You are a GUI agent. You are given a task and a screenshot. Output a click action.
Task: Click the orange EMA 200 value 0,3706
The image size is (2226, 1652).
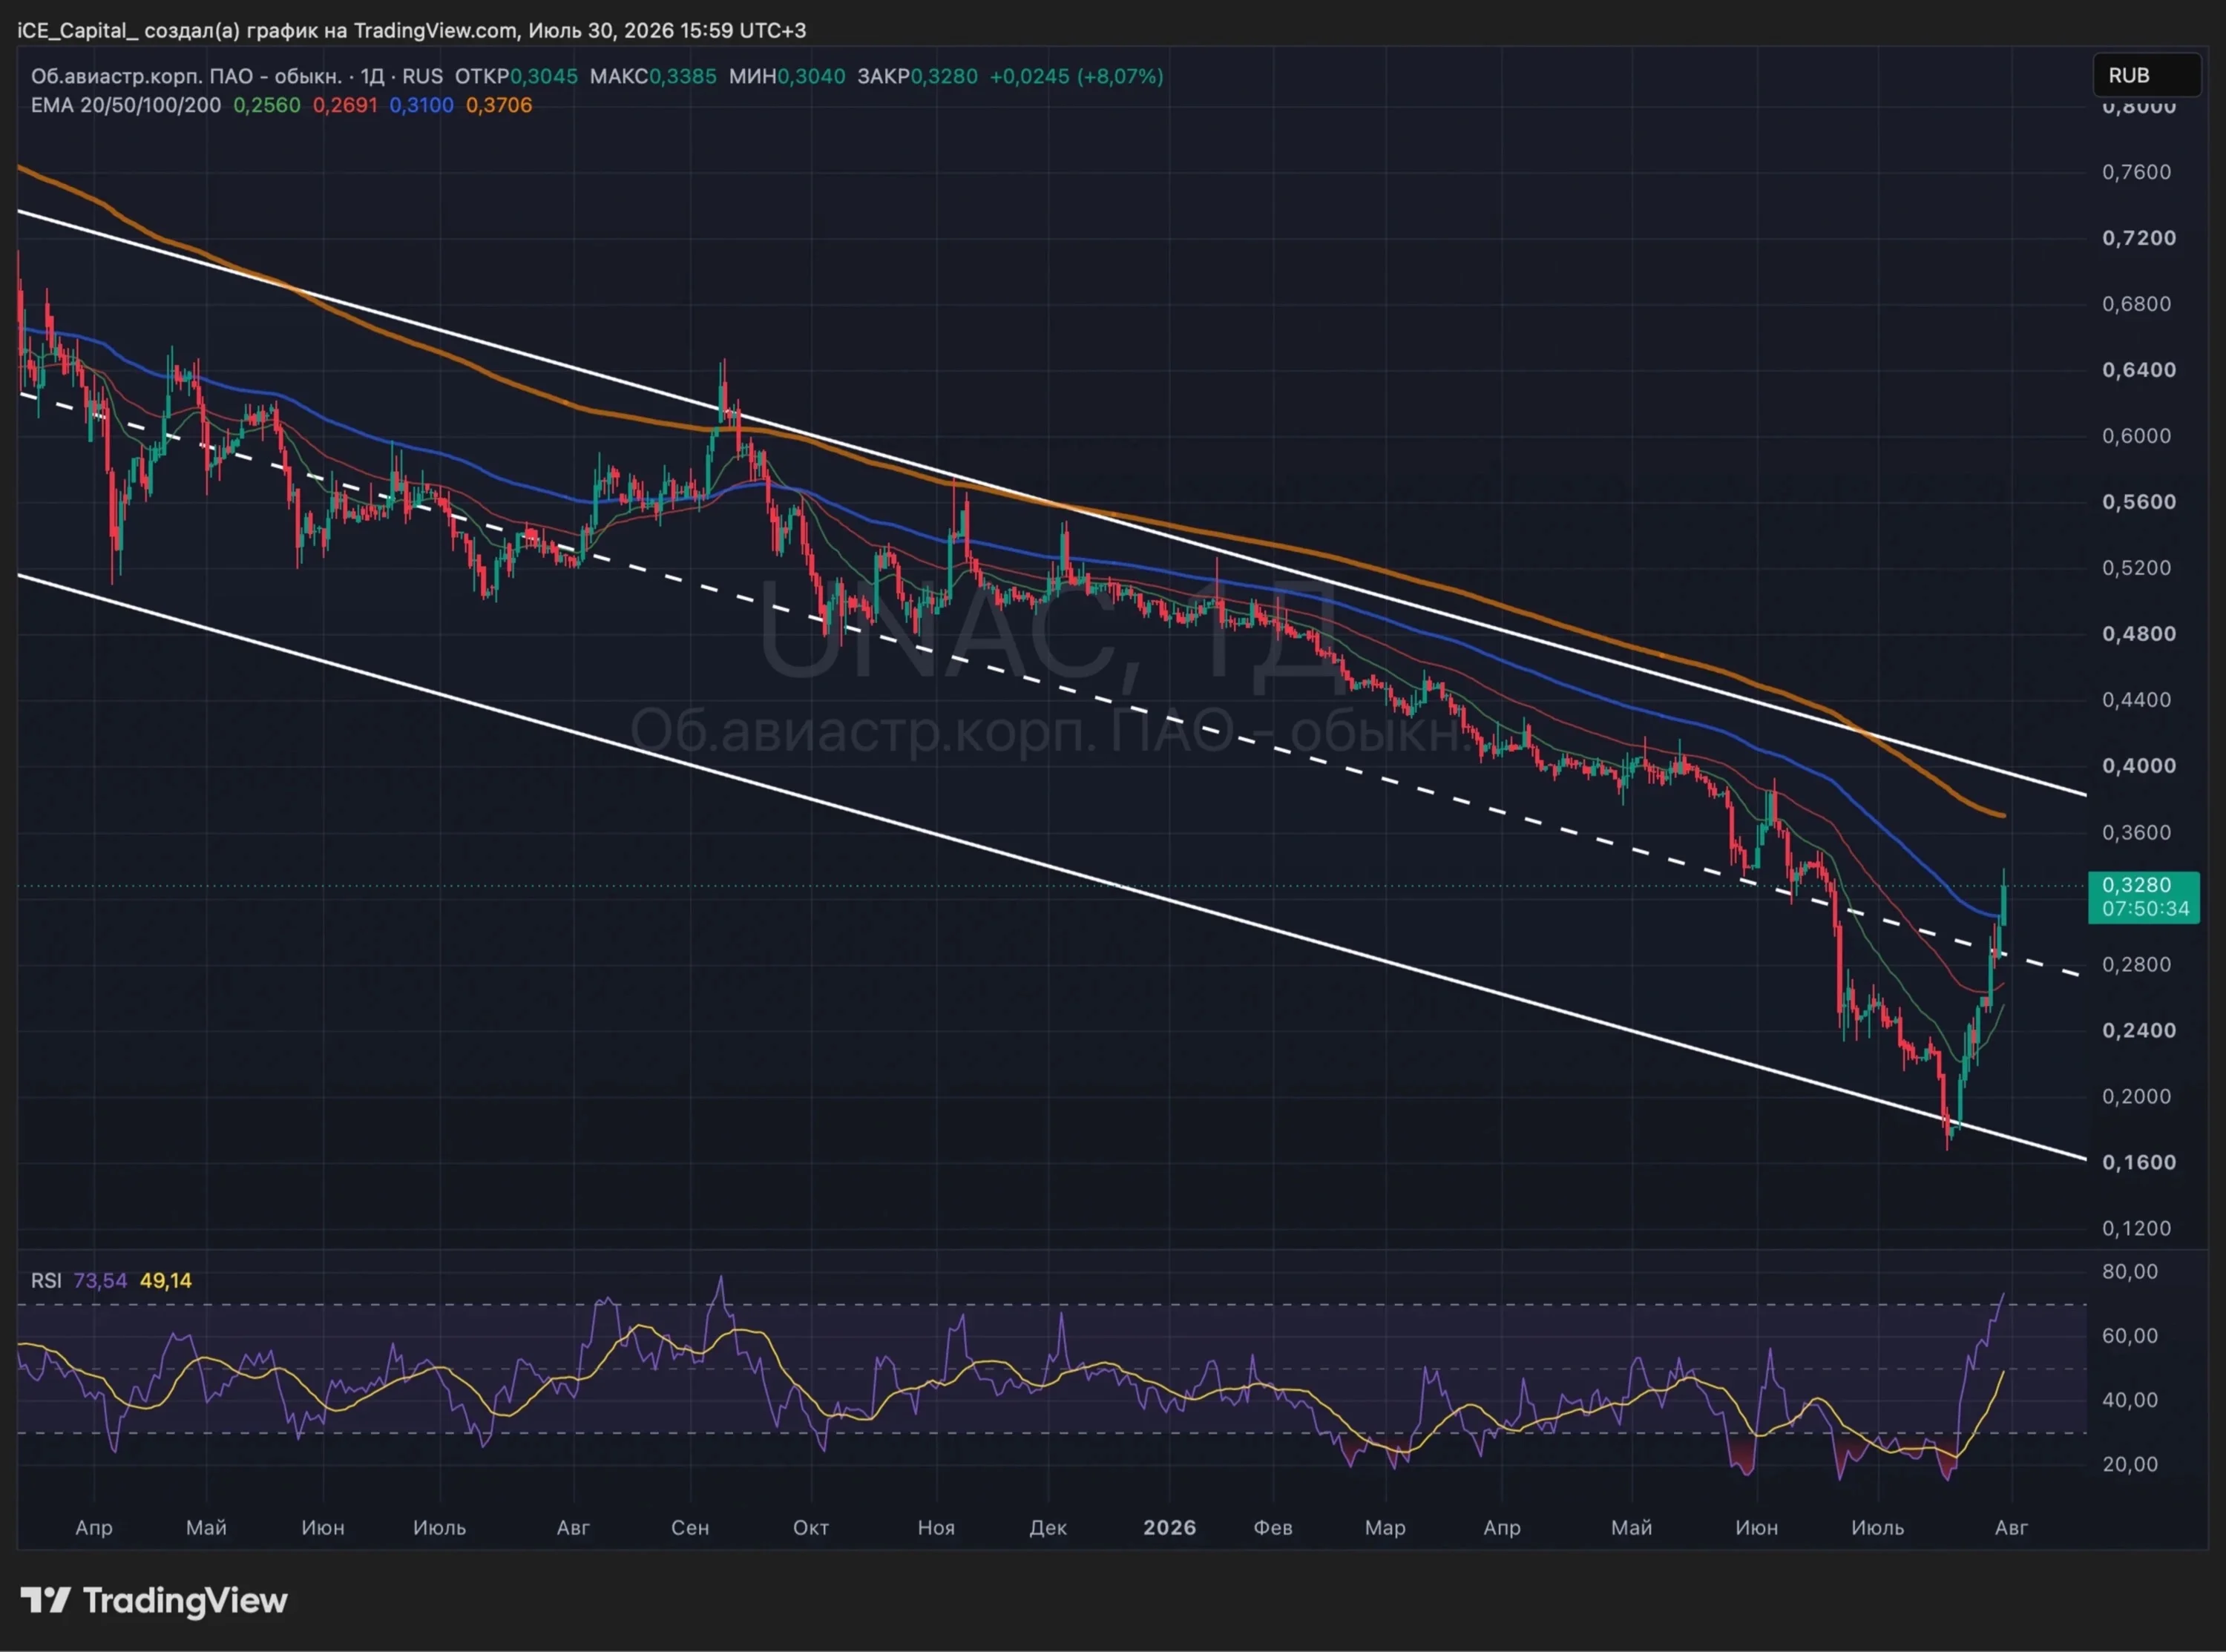(499, 105)
